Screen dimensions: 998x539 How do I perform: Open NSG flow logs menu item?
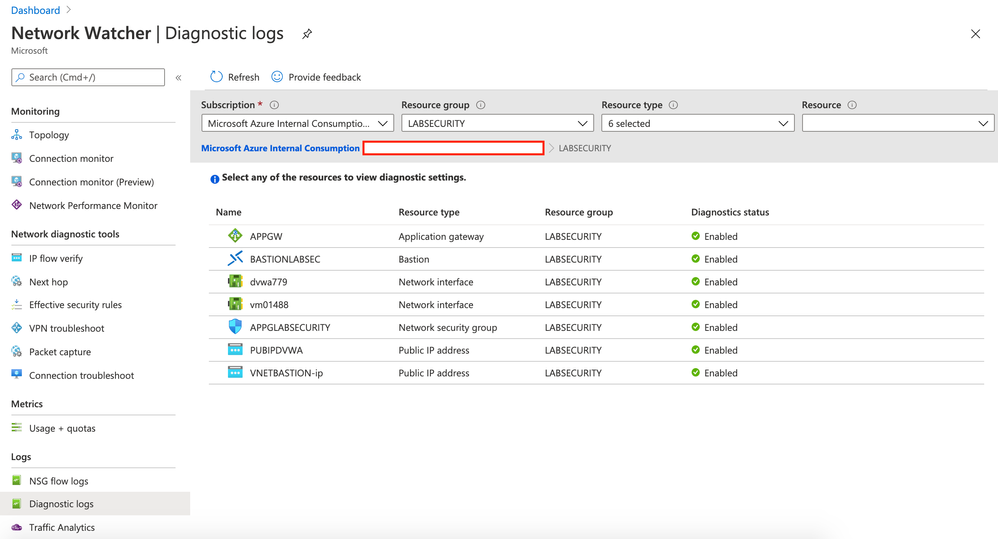(59, 481)
